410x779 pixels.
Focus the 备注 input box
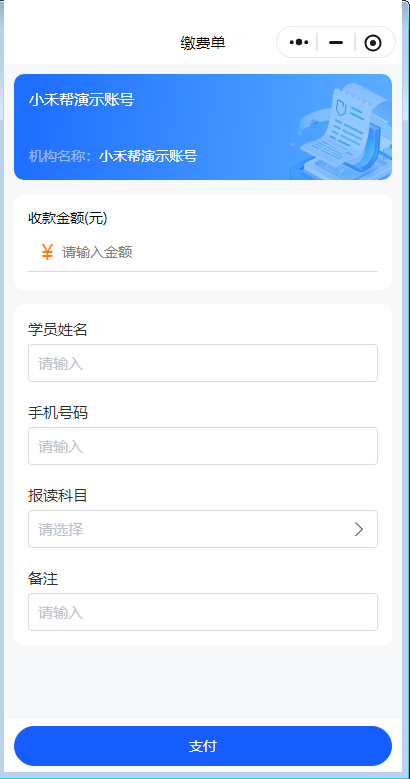[x=203, y=612]
